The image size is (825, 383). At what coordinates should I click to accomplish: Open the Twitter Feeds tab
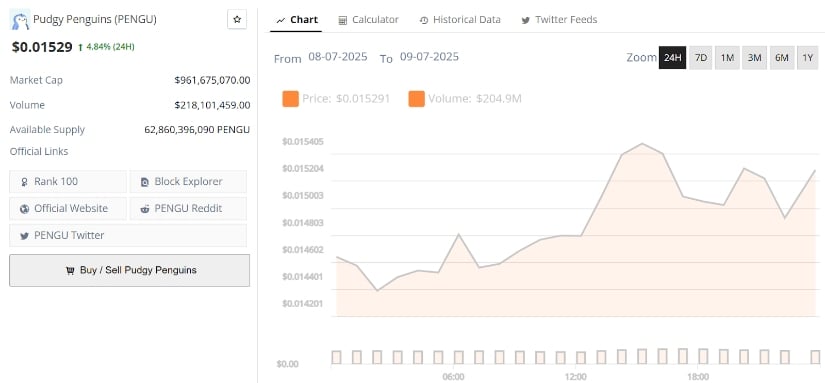pos(559,19)
